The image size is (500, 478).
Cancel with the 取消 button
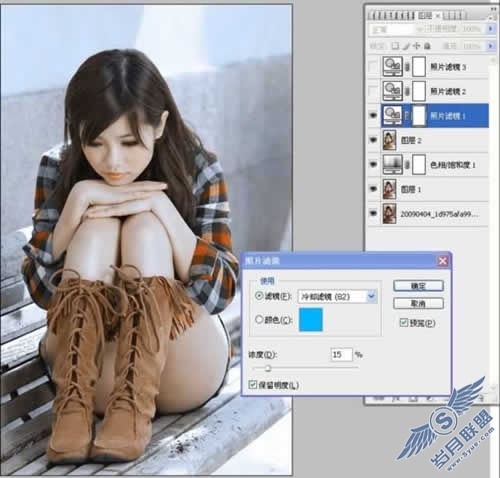[x=418, y=303]
